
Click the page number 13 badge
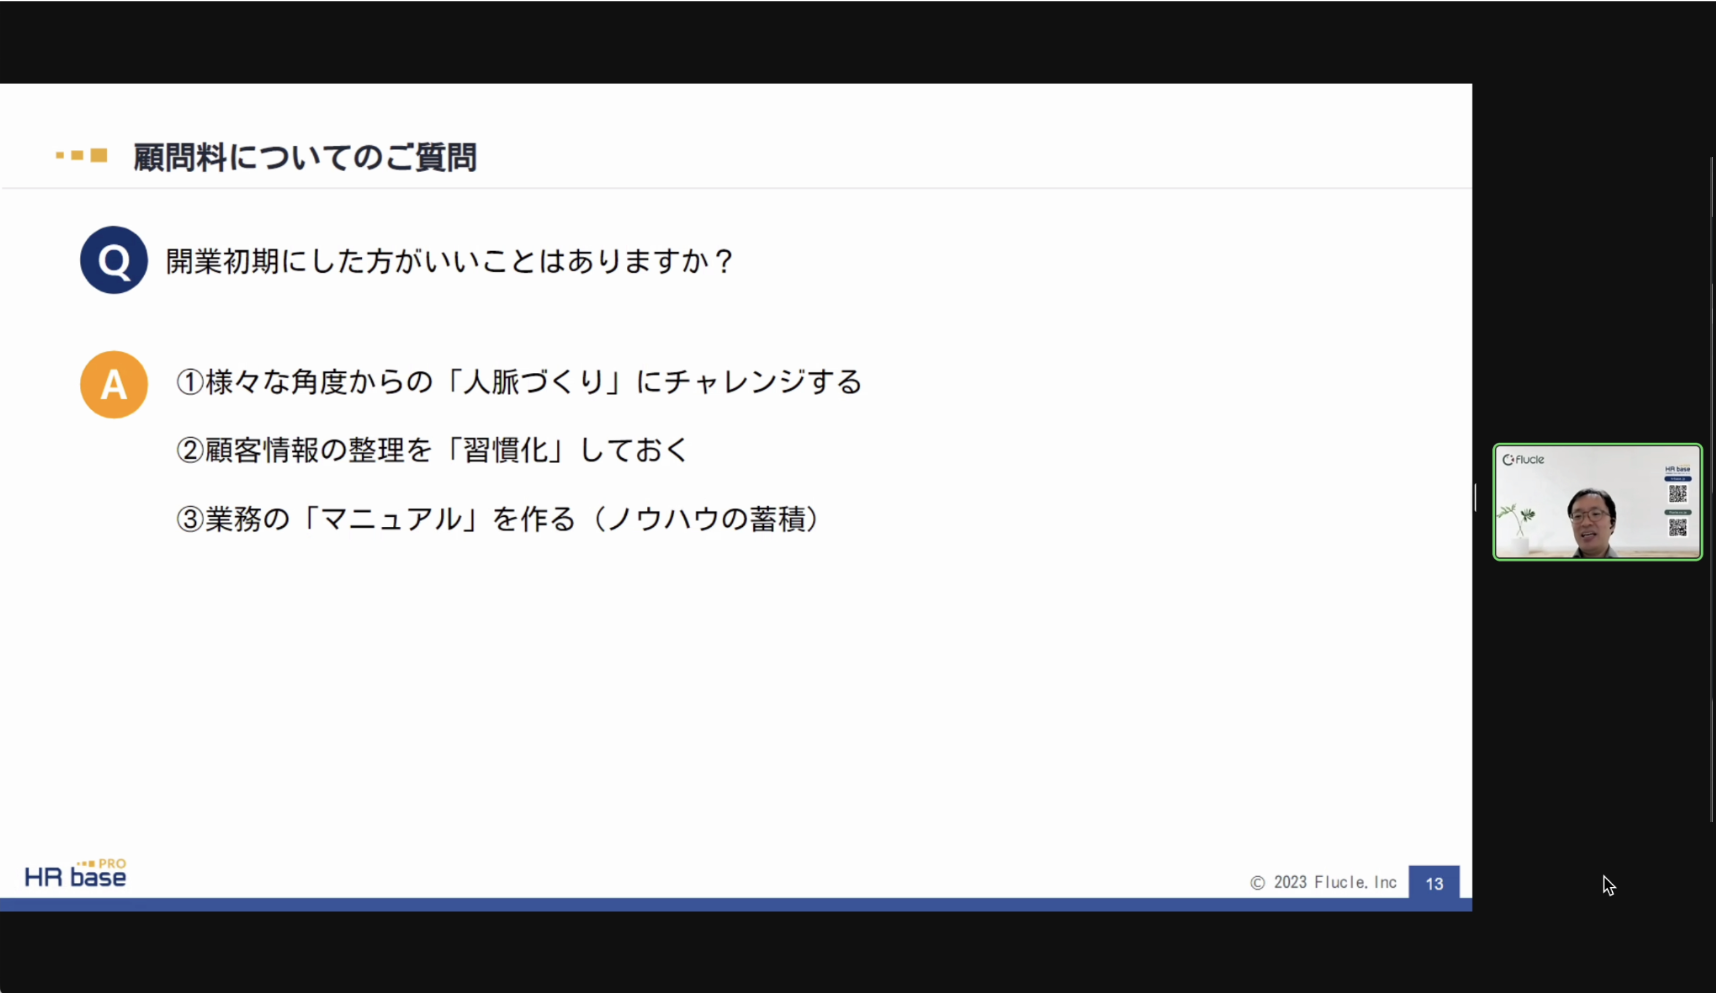click(x=1434, y=883)
